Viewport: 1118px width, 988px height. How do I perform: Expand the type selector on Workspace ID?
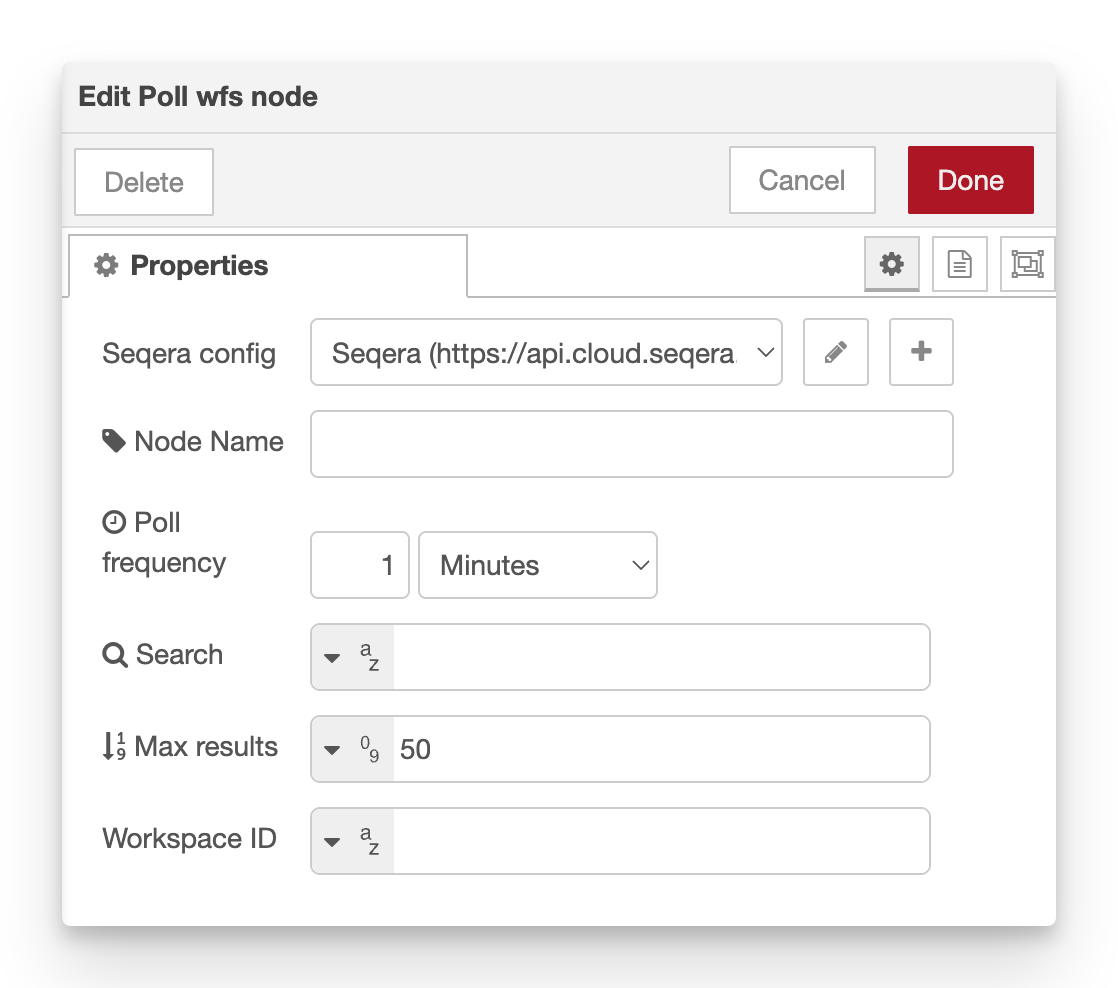coord(333,840)
